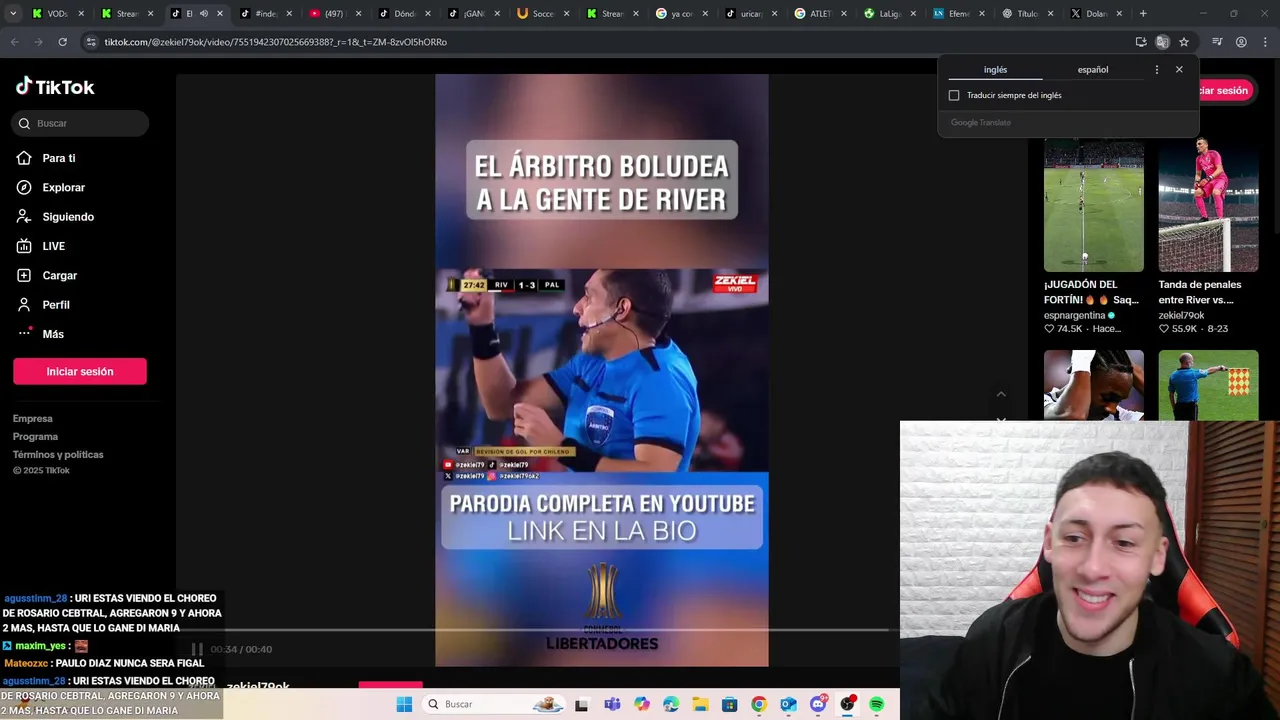Open the espnargentina account link
The width and height of the screenshot is (1280, 720).
[1074, 315]
